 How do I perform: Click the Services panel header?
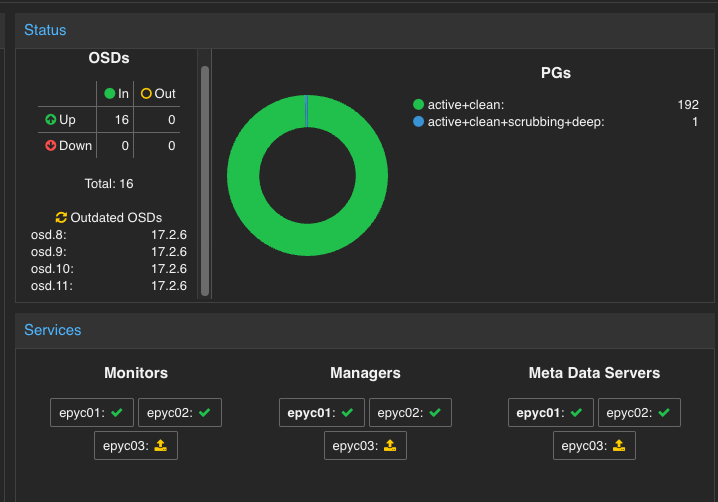pyautogui.click(x=364, y=330)
